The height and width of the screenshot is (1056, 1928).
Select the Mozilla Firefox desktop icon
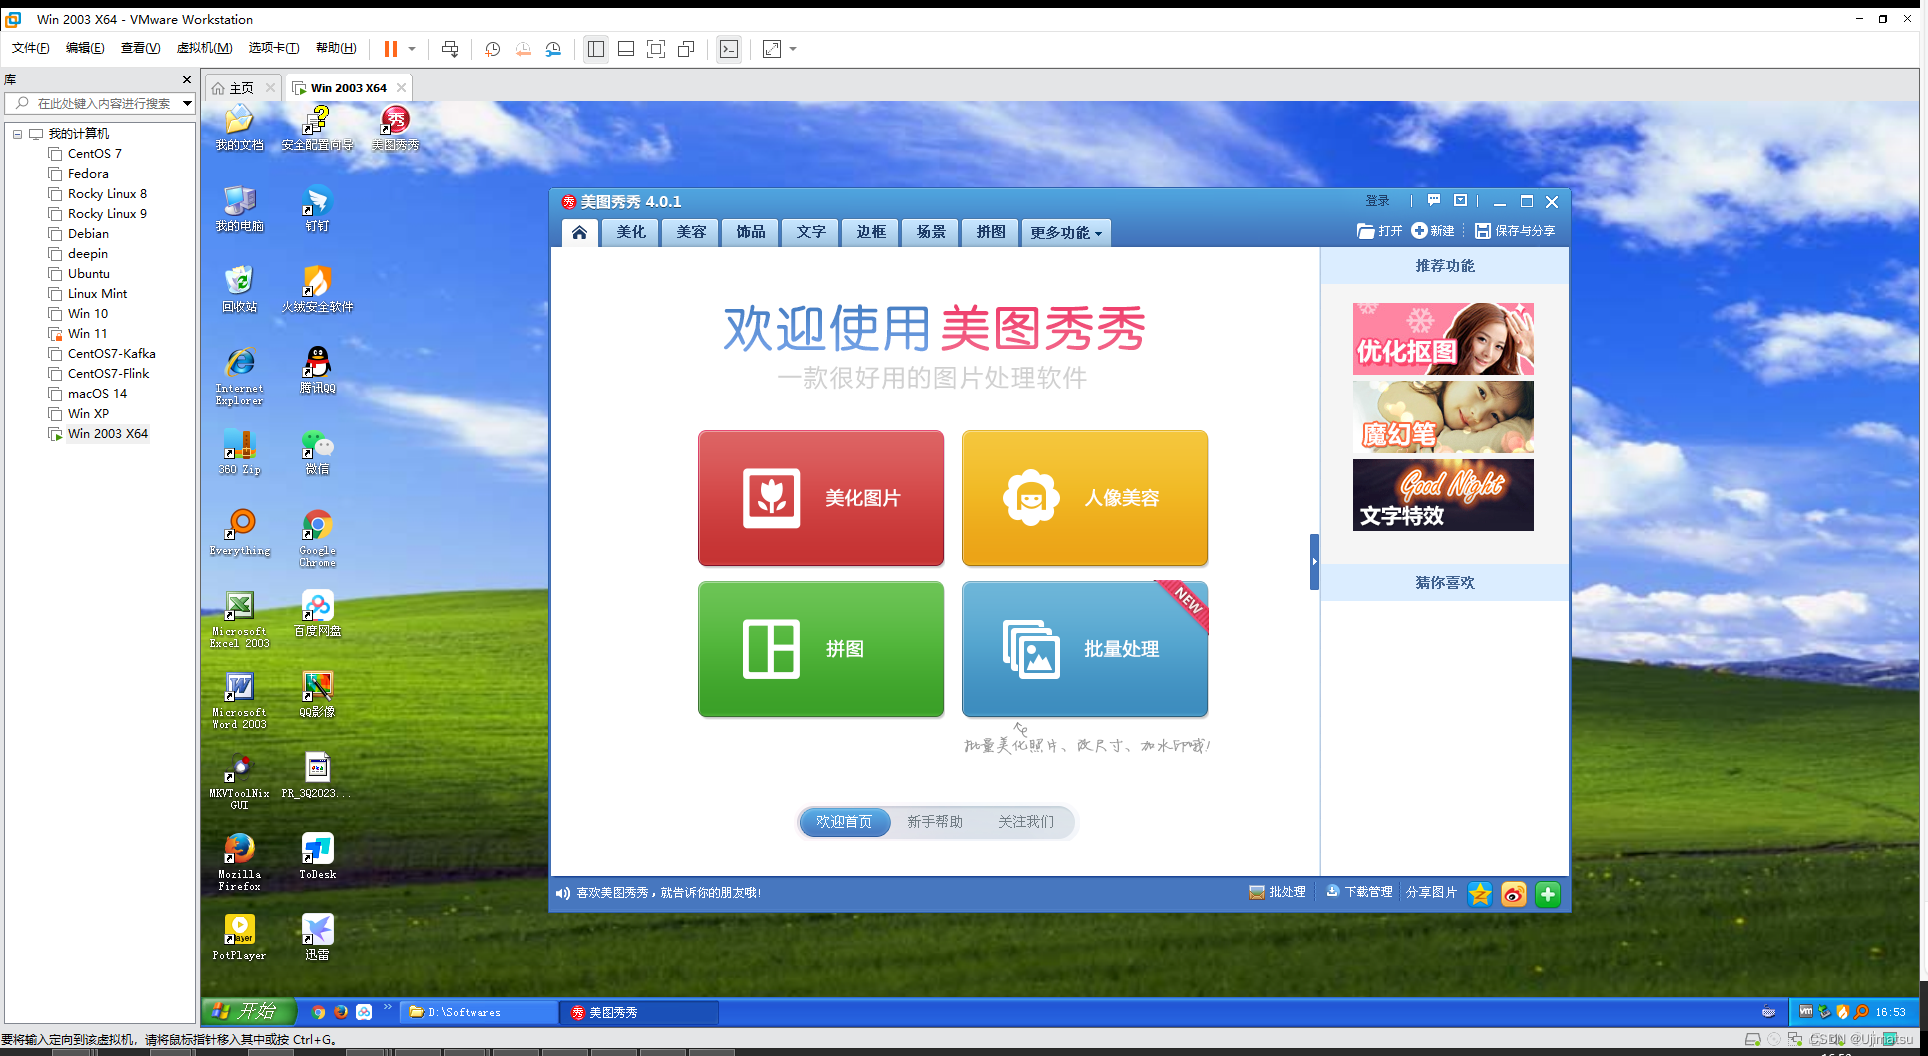tap(240, 862)
